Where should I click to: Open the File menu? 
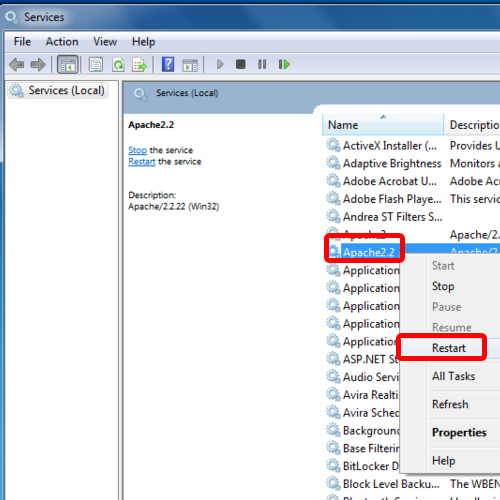(x=22, y=42)
